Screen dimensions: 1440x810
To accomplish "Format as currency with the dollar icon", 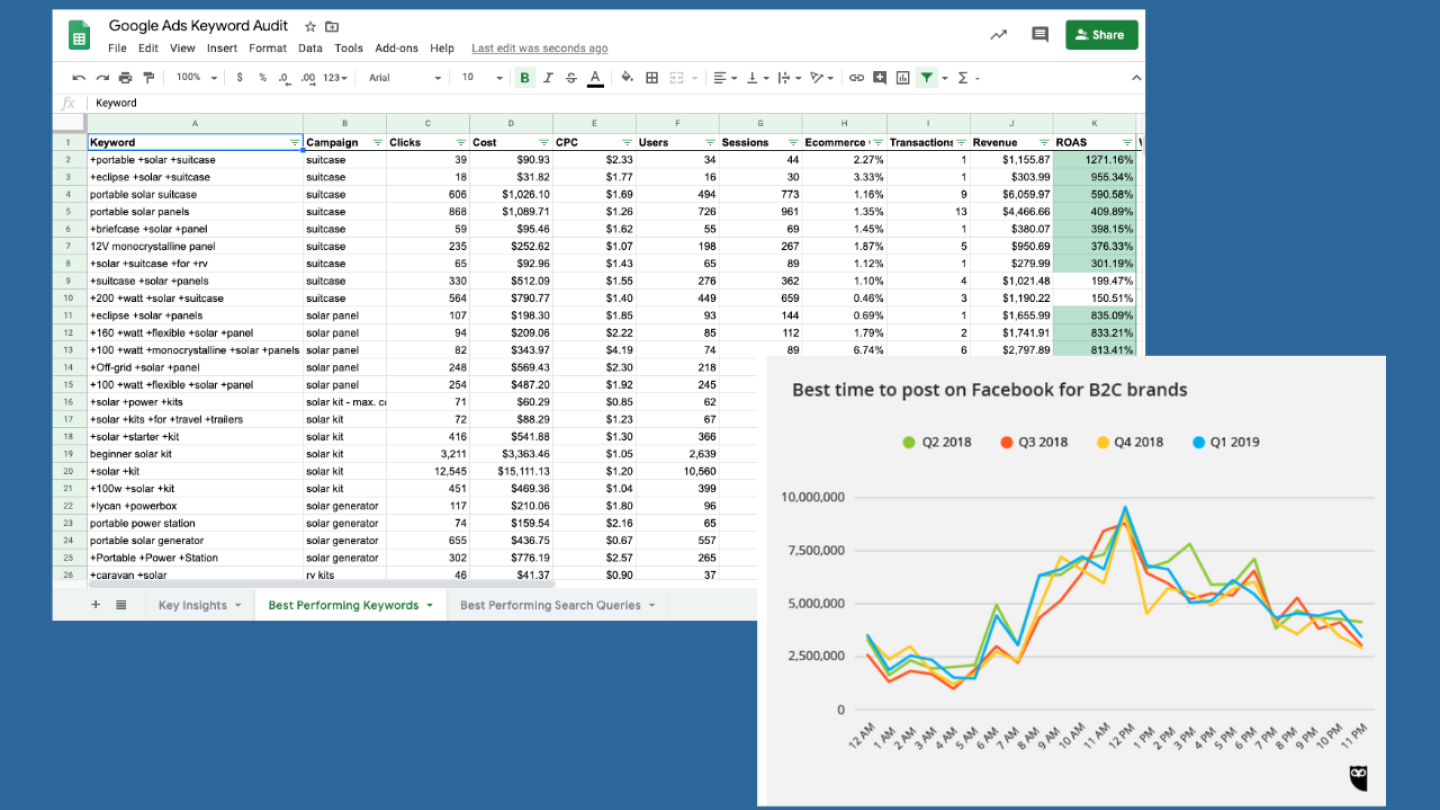I will (x=240, y=78).
